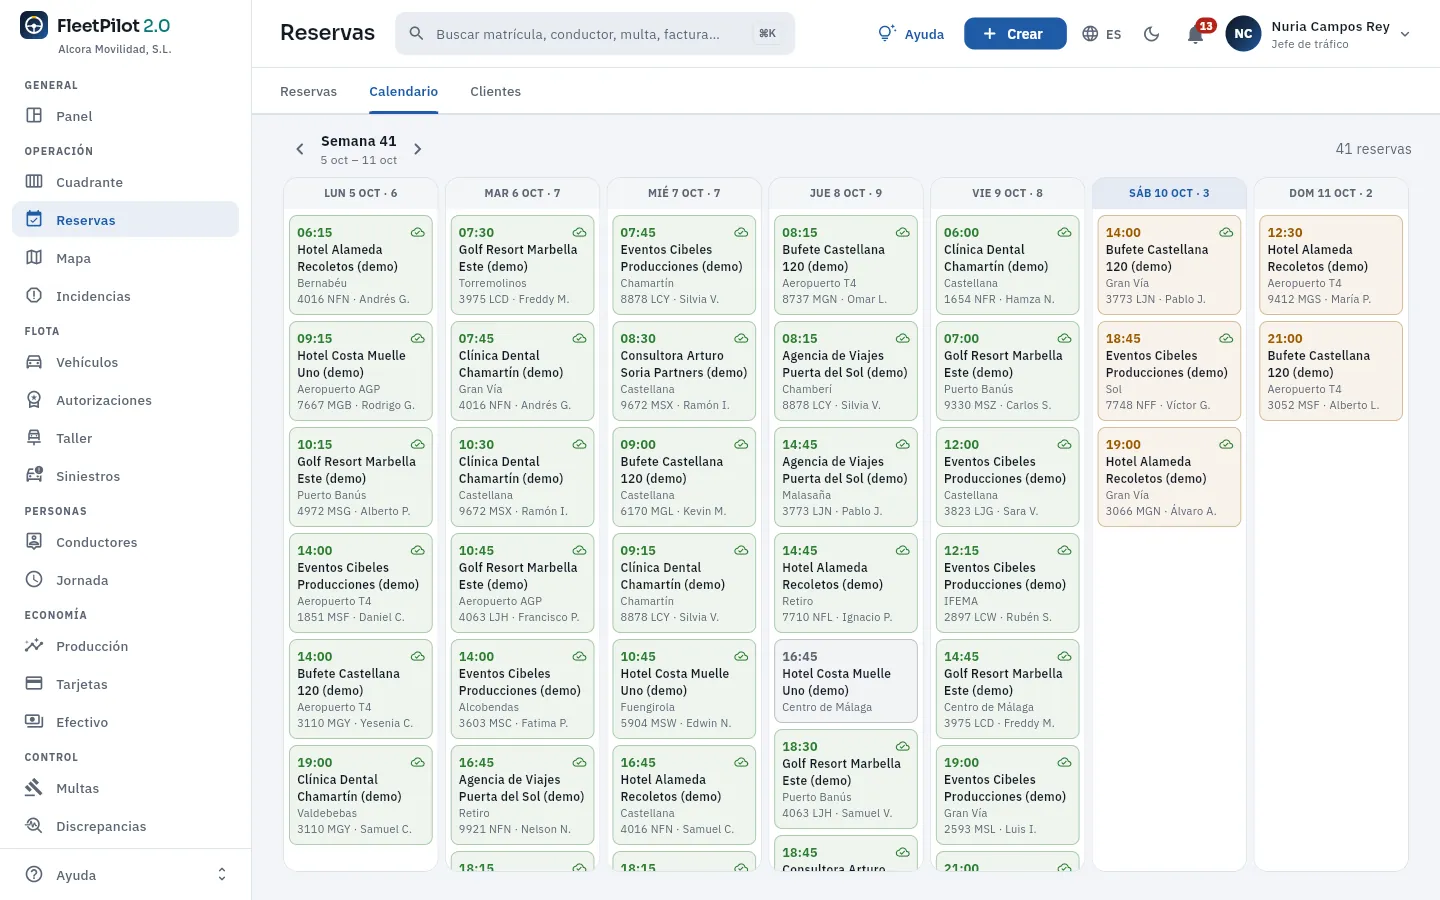The width and height of the screenshot is (1440, 900).
Task: Open Tuesday 07:30 Golf Resort Marbella booking
Action: (522, 265)
